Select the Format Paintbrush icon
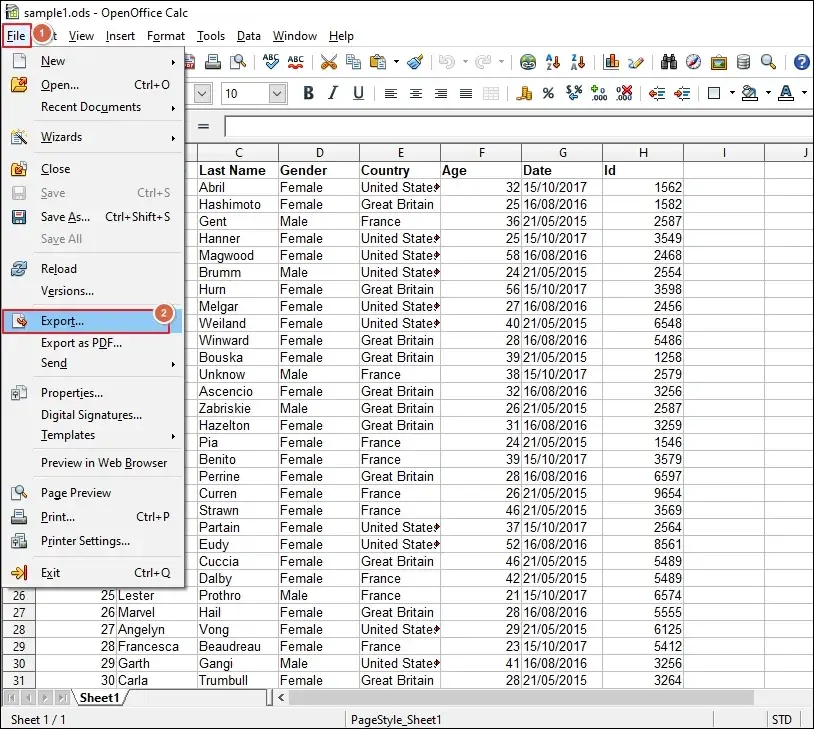Viewport: 814px width, 729px height. click(x=415, y=62)
